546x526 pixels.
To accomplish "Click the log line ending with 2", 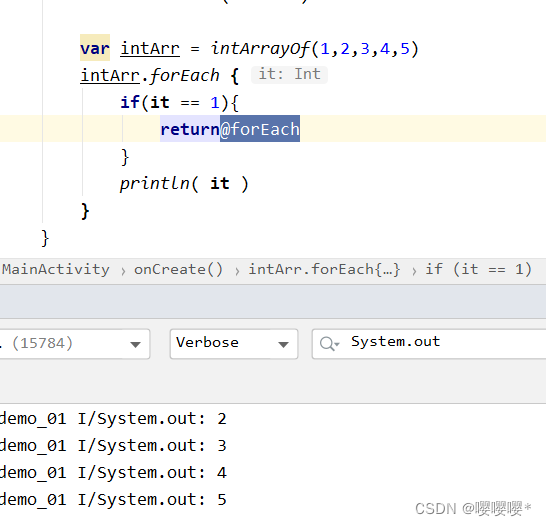I will (113, 419).
